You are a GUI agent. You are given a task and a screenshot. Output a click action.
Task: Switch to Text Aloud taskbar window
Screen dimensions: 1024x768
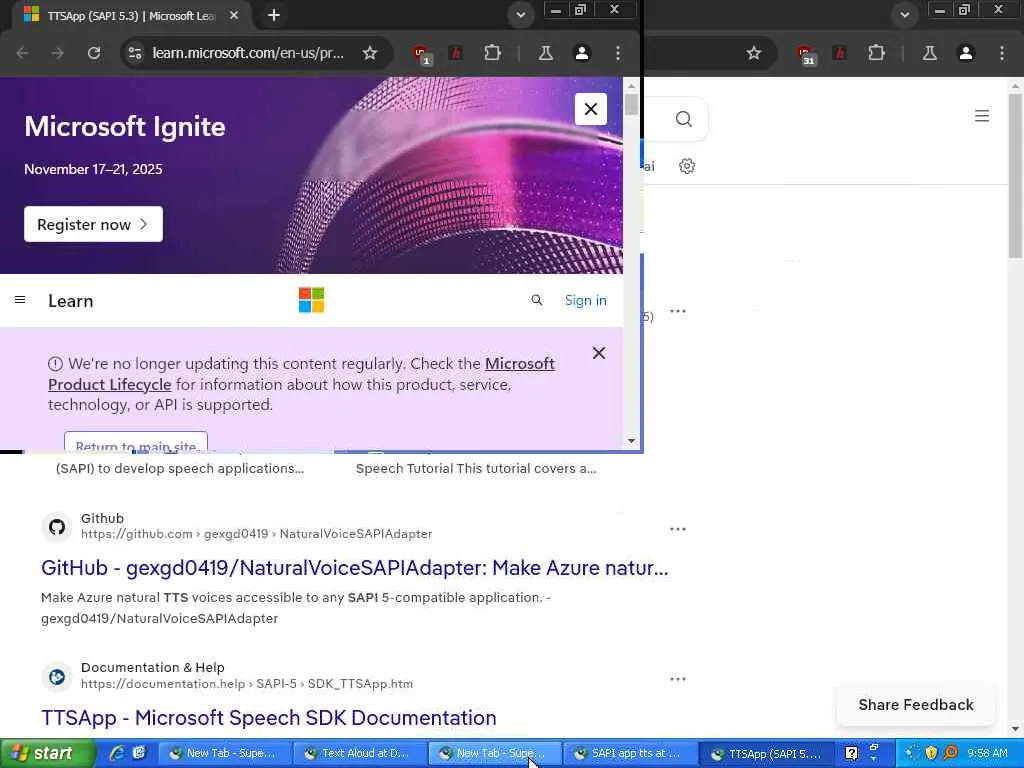359,754
